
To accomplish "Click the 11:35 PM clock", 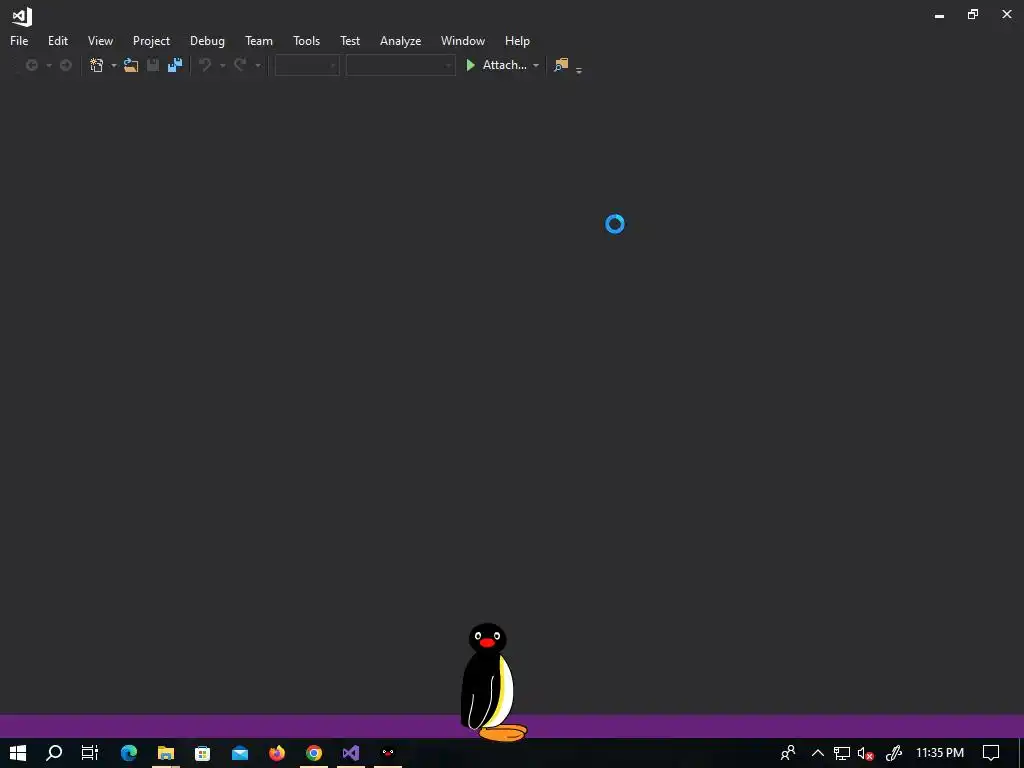I will [940, 753].
